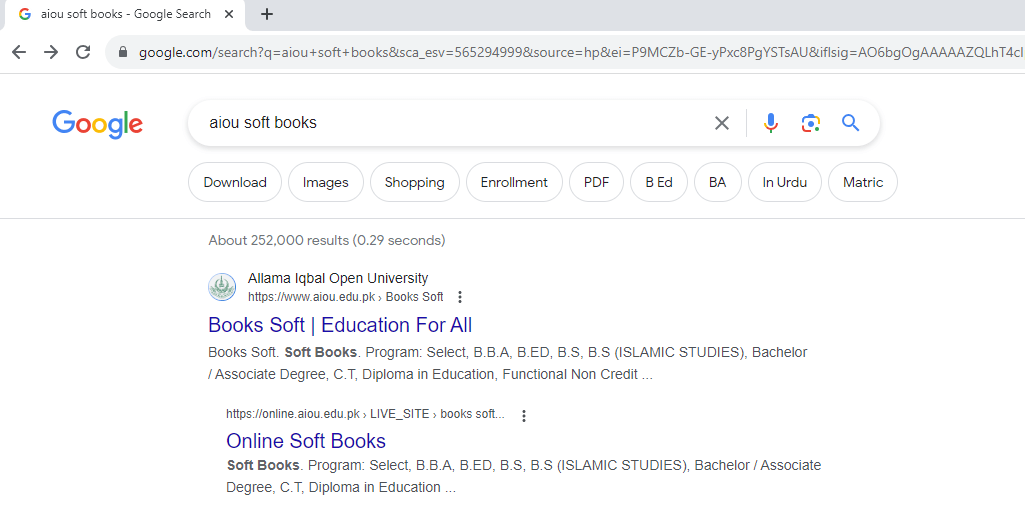Image resolution: width=1025 pixels, height=523 pixels.
Task: Reload the page with the refresh icon
Action: coord(83,52)
